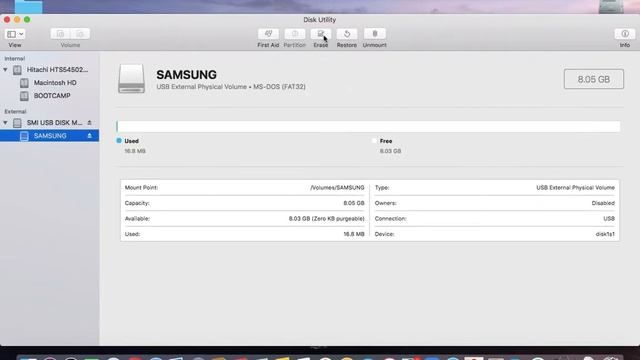Click the green zoom window button
640x360 pixels.
coord(27,20)
